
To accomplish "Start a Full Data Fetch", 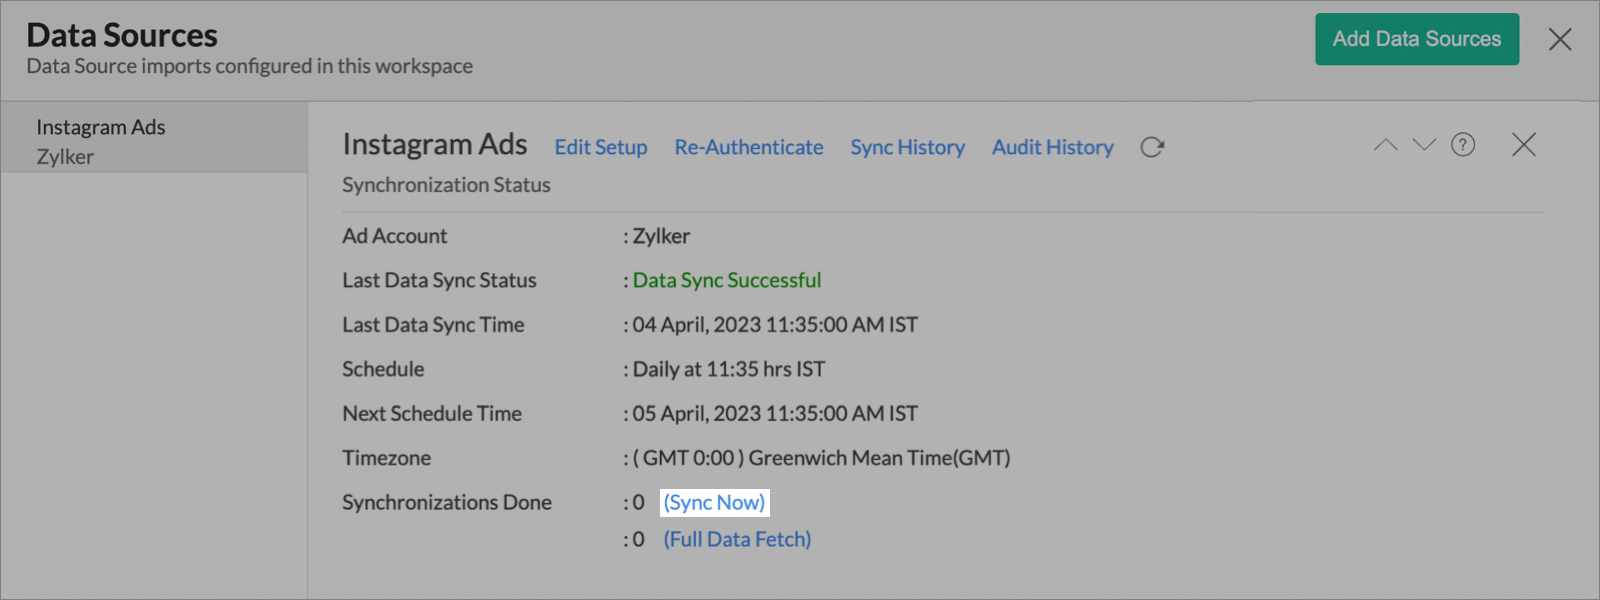I will [737, 539].
